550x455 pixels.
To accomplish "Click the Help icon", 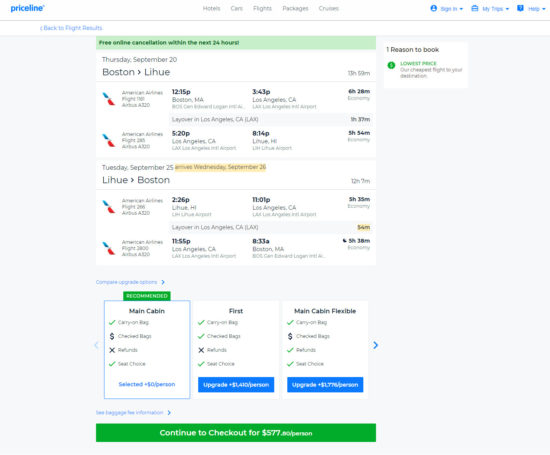I will (520, 8).
